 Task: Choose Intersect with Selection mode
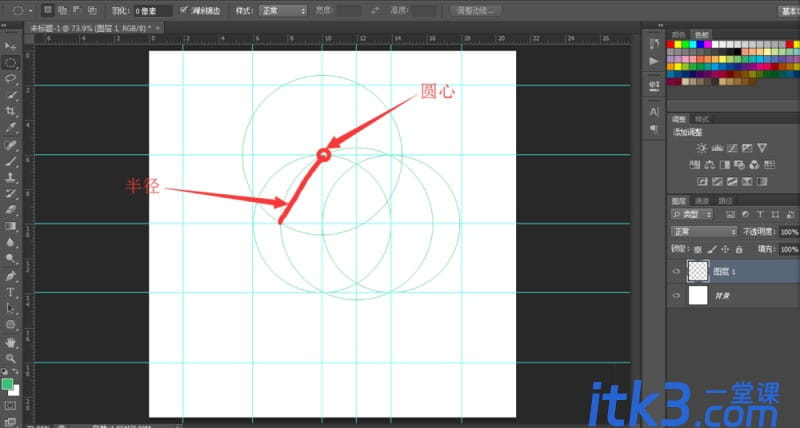click(92, 10)
